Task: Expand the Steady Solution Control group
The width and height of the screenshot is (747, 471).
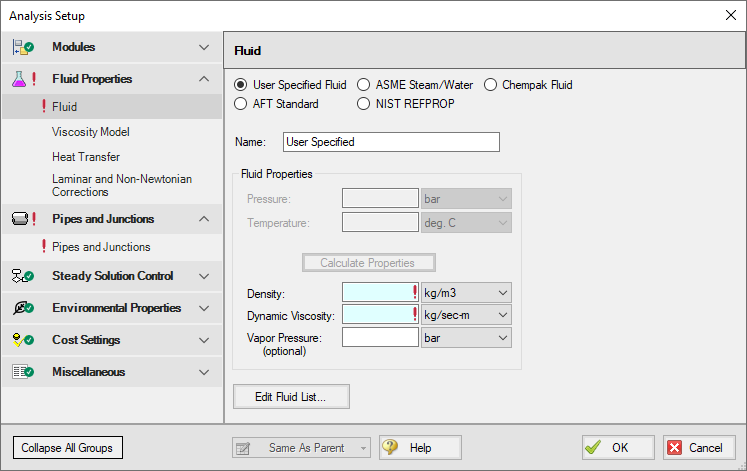Action: pos(204,276)
